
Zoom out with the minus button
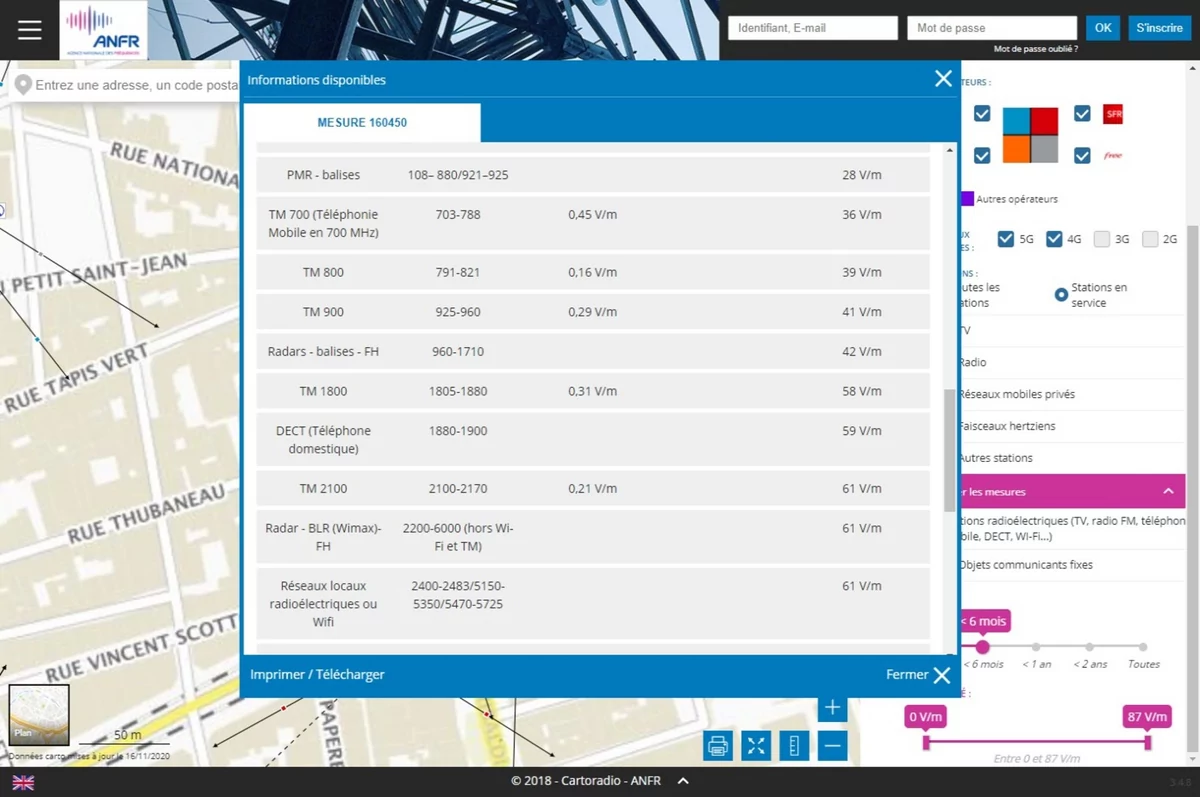tap(832, 745)
